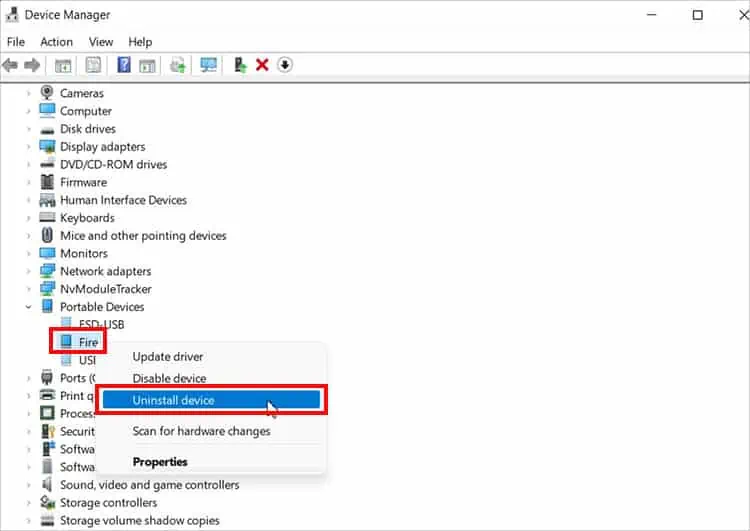Click the Firmware chip icon

click(47, 182)
